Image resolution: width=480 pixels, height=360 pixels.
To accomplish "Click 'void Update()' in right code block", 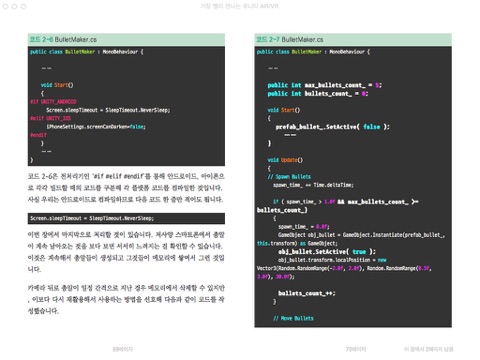I will [285, 160].
